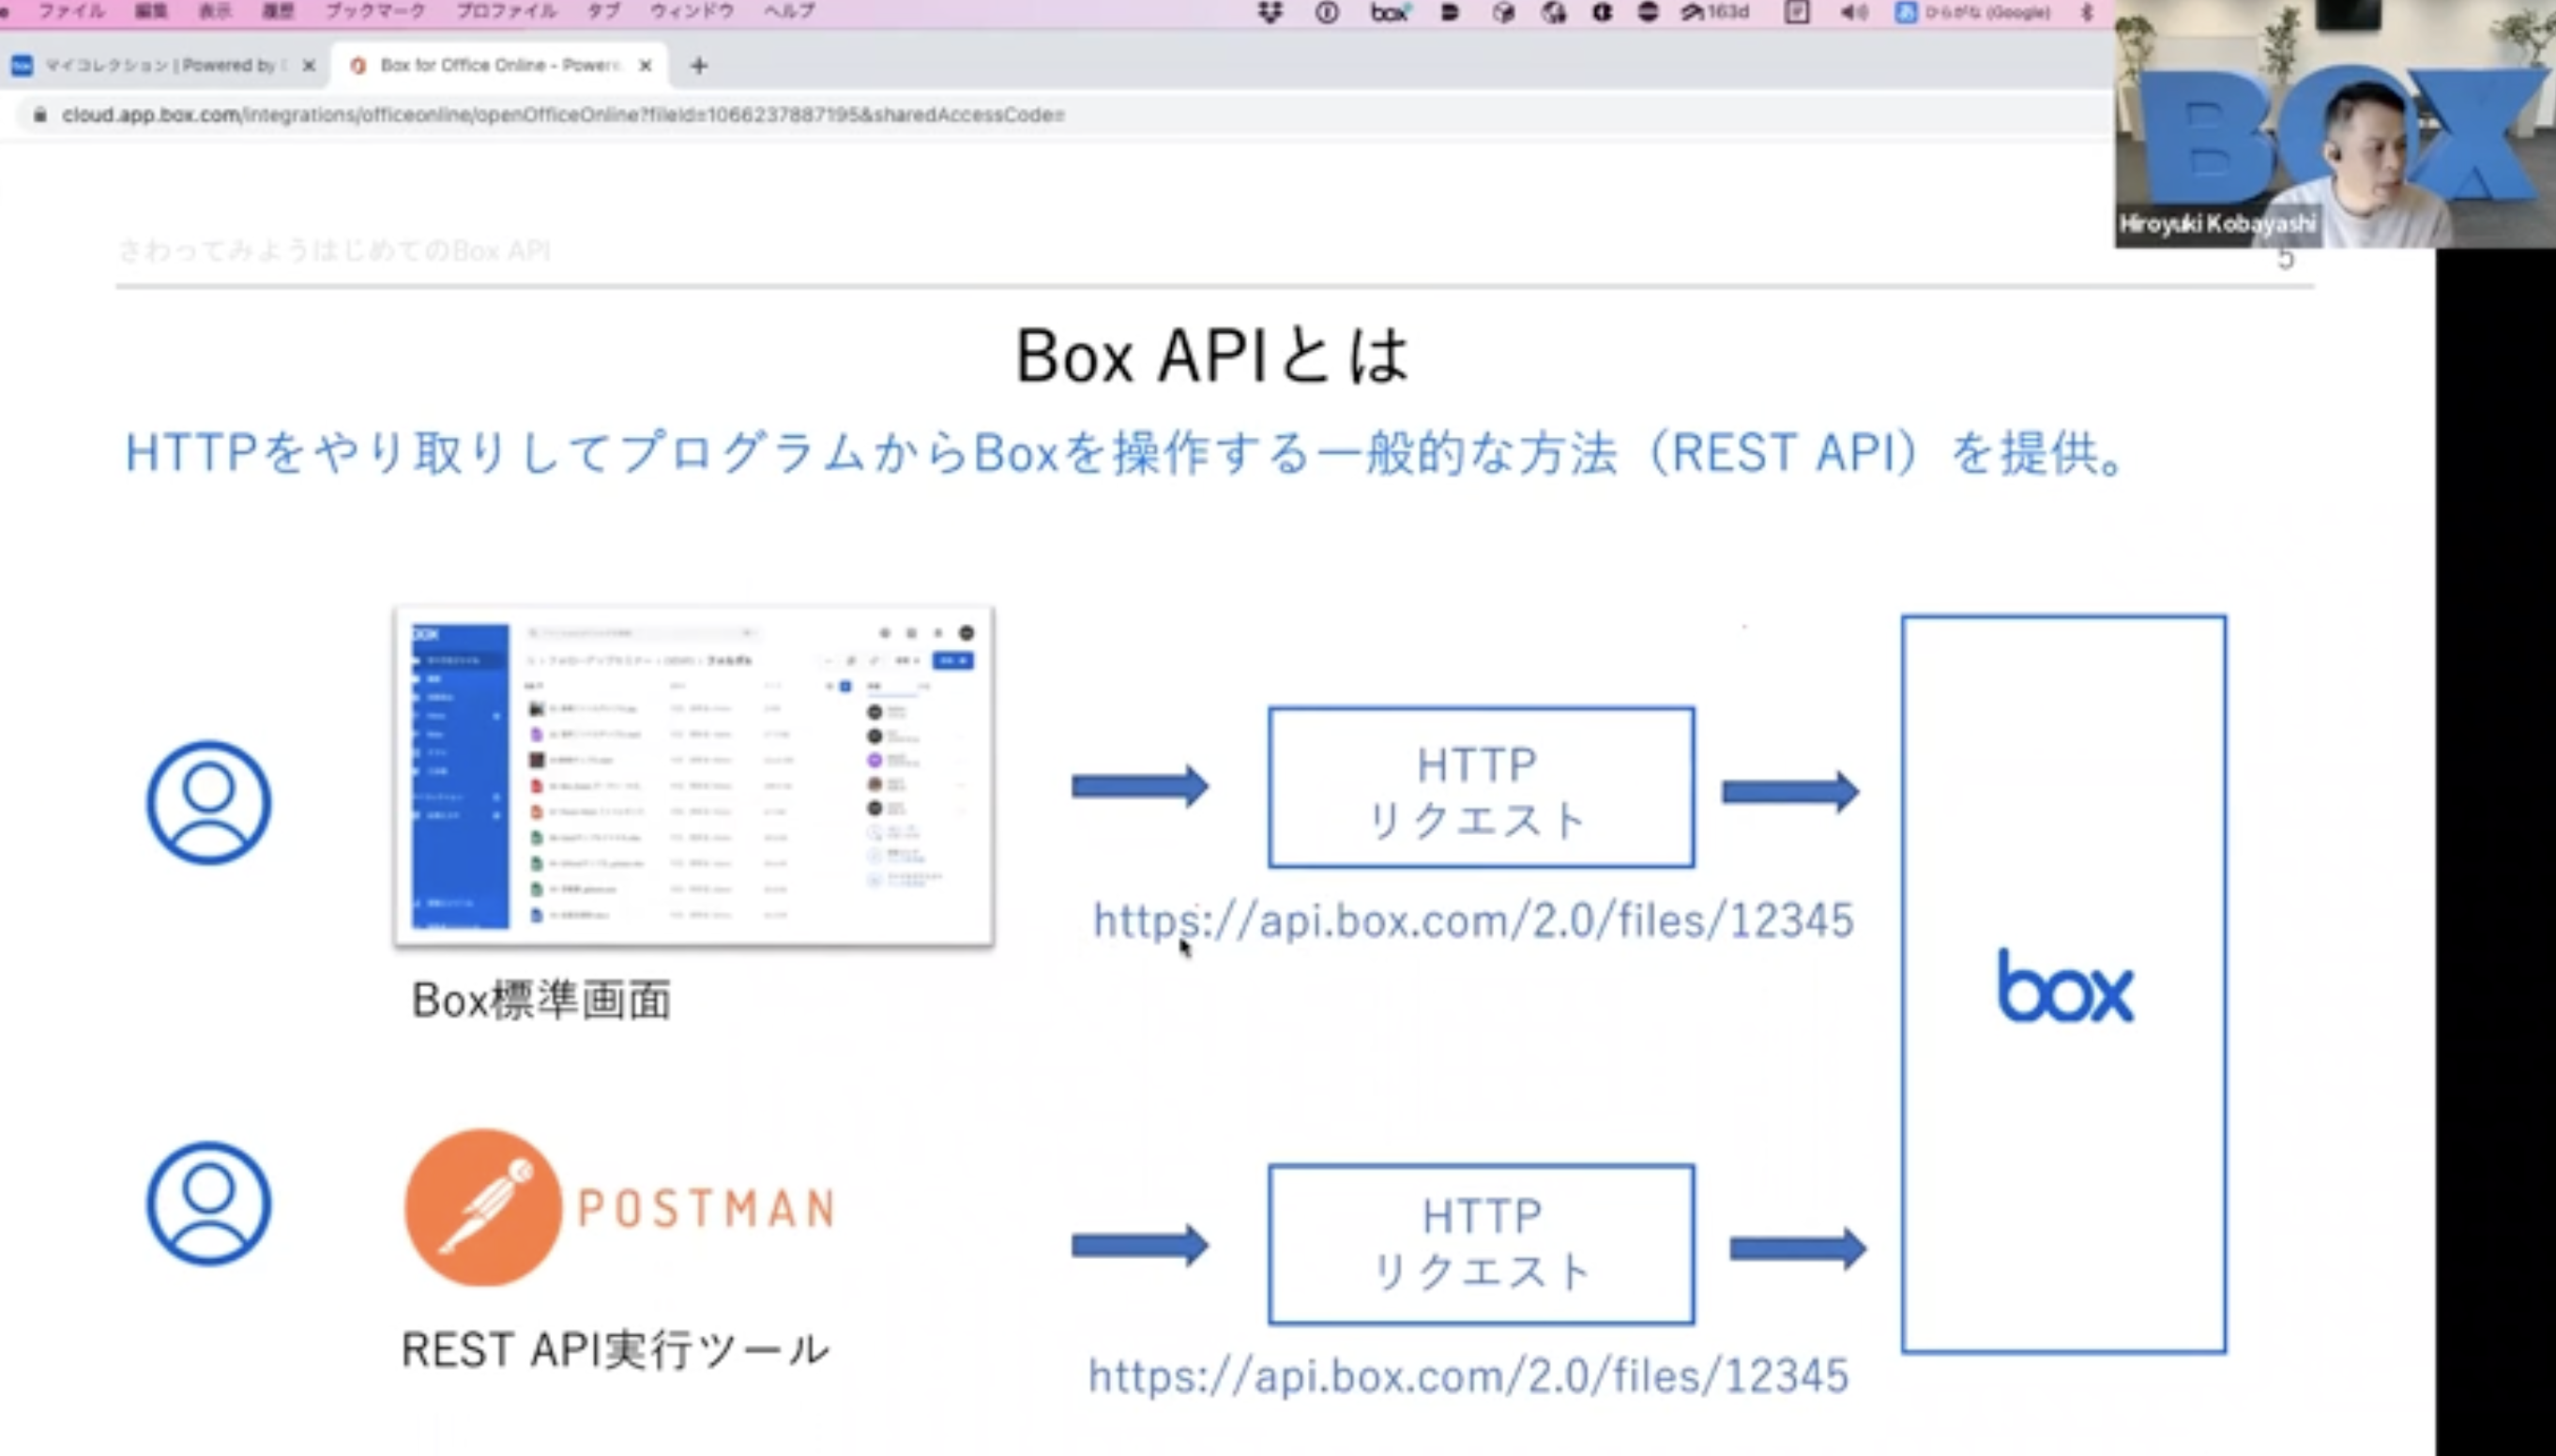The width and height of the screenshot is (2556, 1456).
Task: Click the circled-i icon beside Dropbox in the menu bar
Action: [1327, 12]
